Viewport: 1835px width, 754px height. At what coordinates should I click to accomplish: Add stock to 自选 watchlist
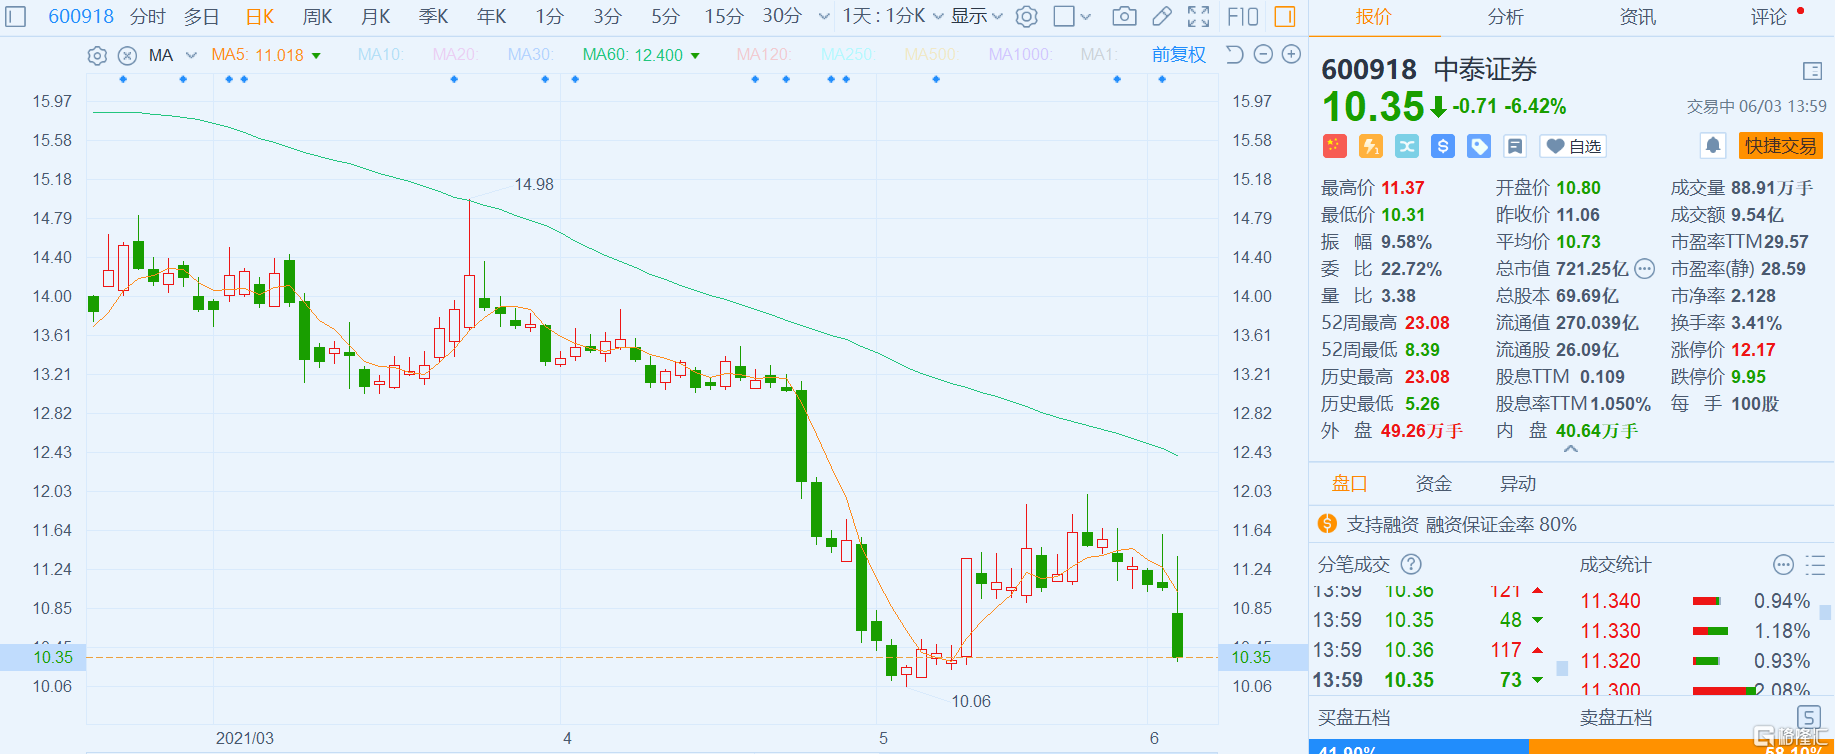point(1574,146)
